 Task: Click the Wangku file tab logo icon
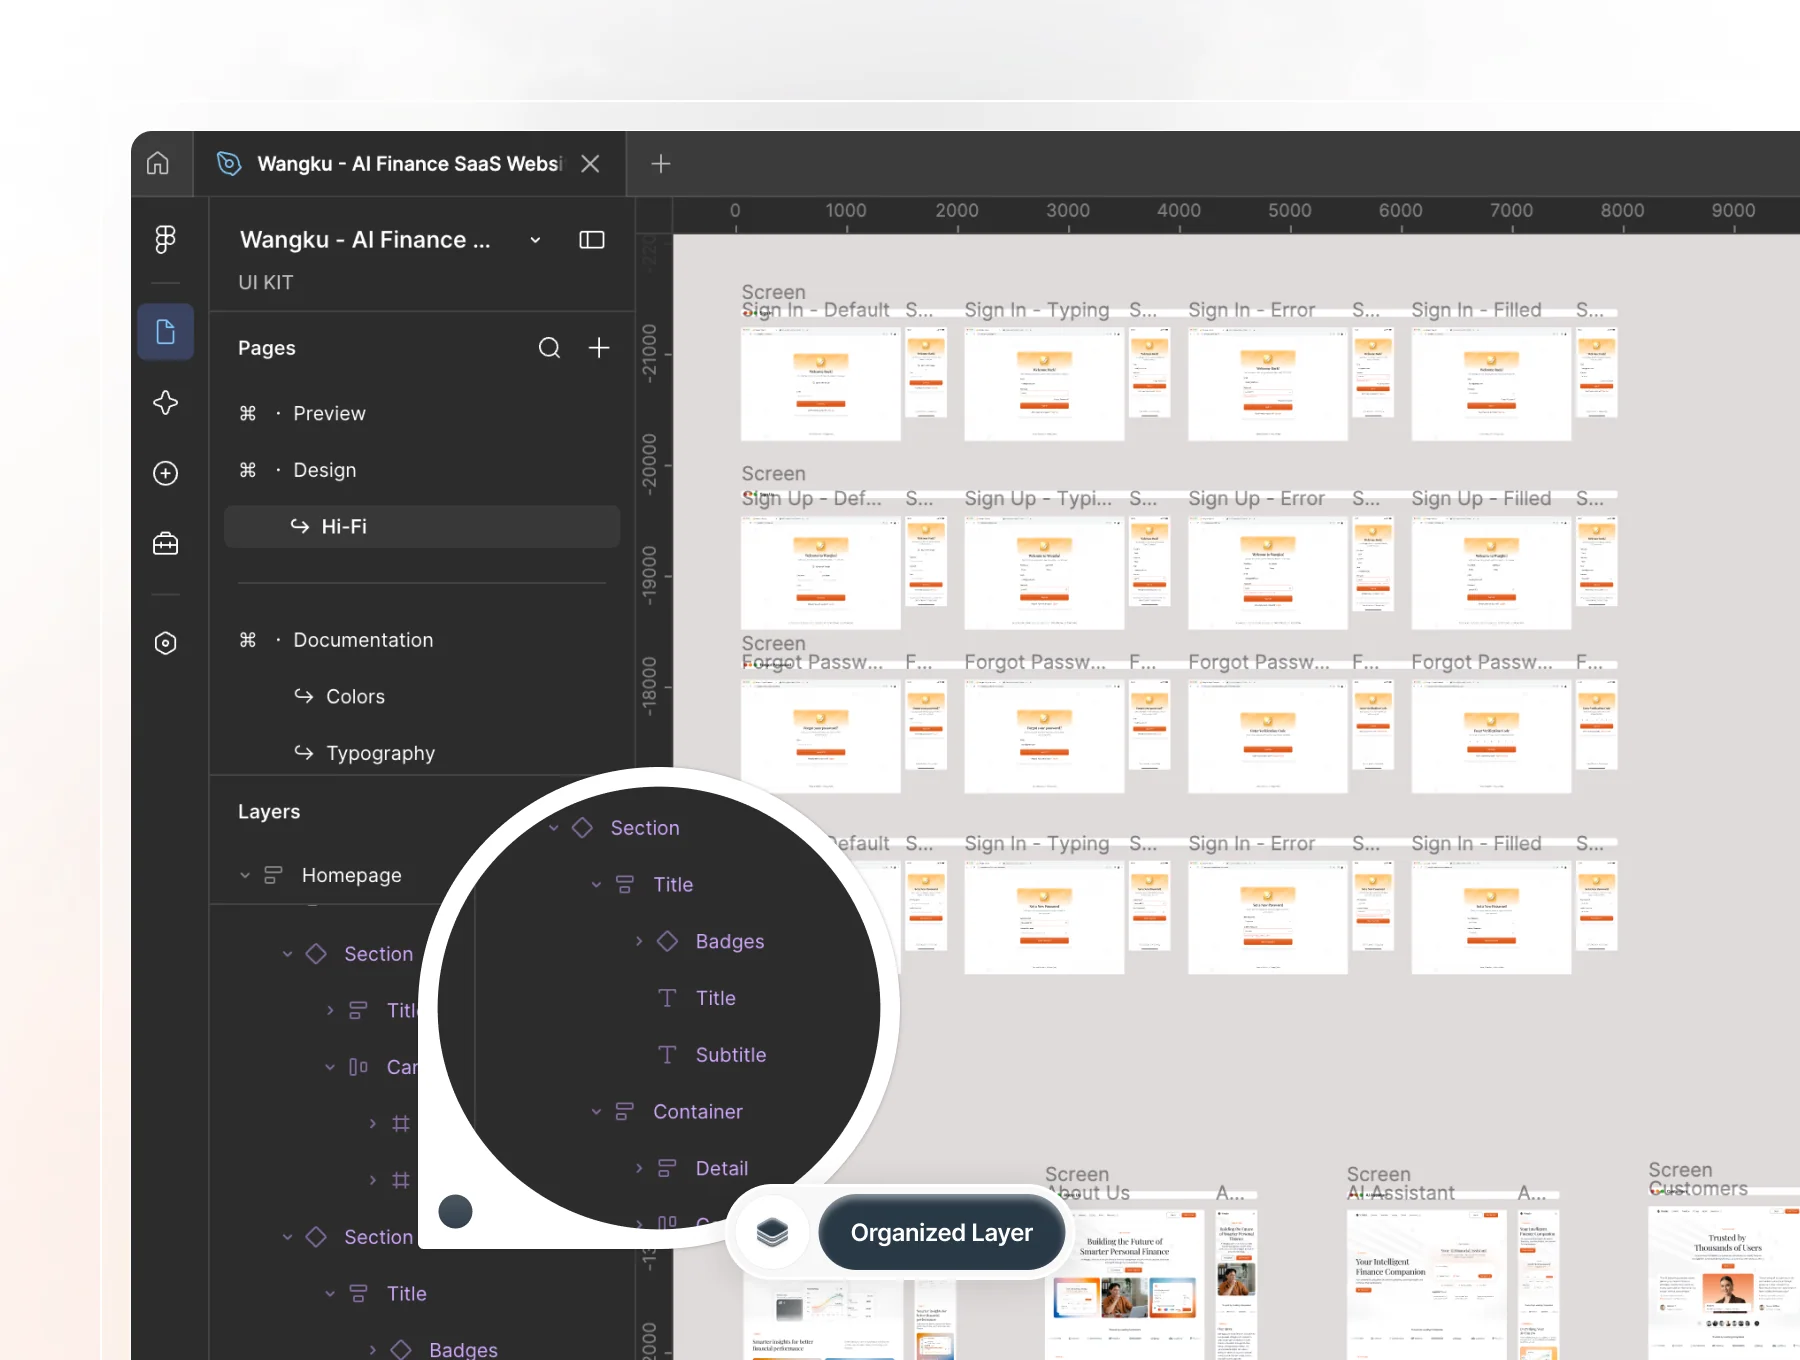tap(229, 163)
